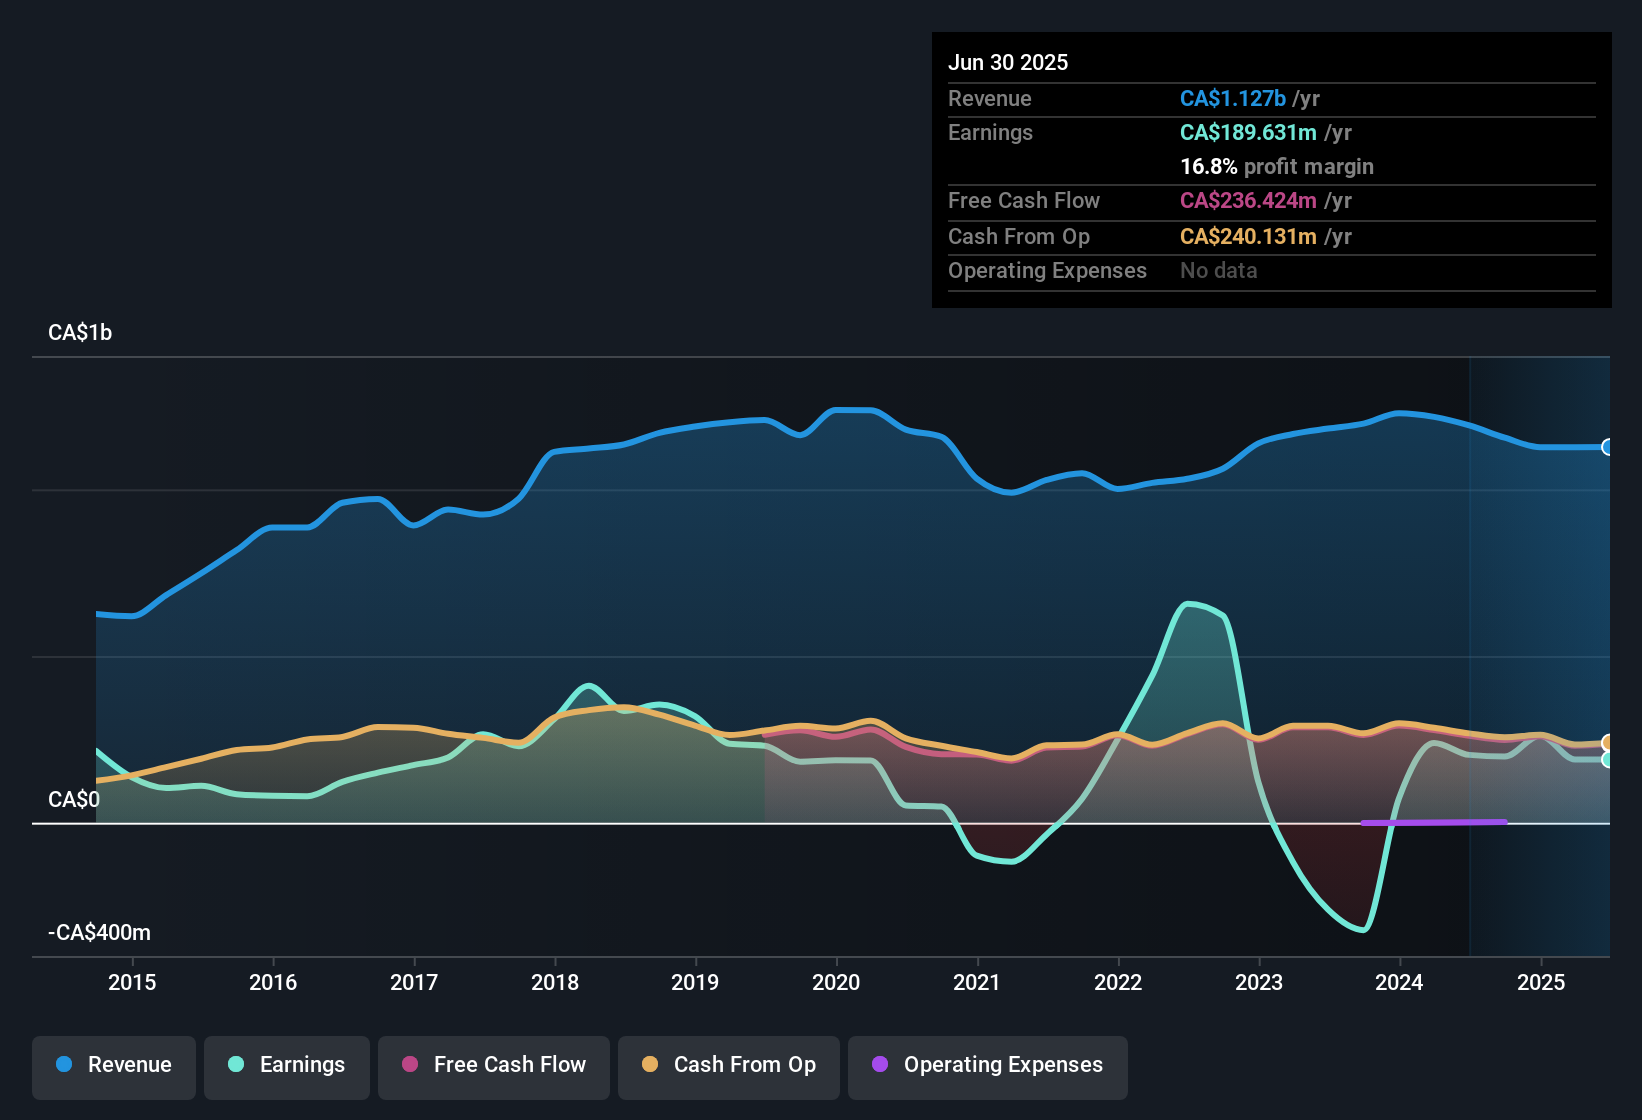1642x1120 pixels.
Task: Click the Cash From Op endpoint marker
Action: click(x=1607, y=743)
